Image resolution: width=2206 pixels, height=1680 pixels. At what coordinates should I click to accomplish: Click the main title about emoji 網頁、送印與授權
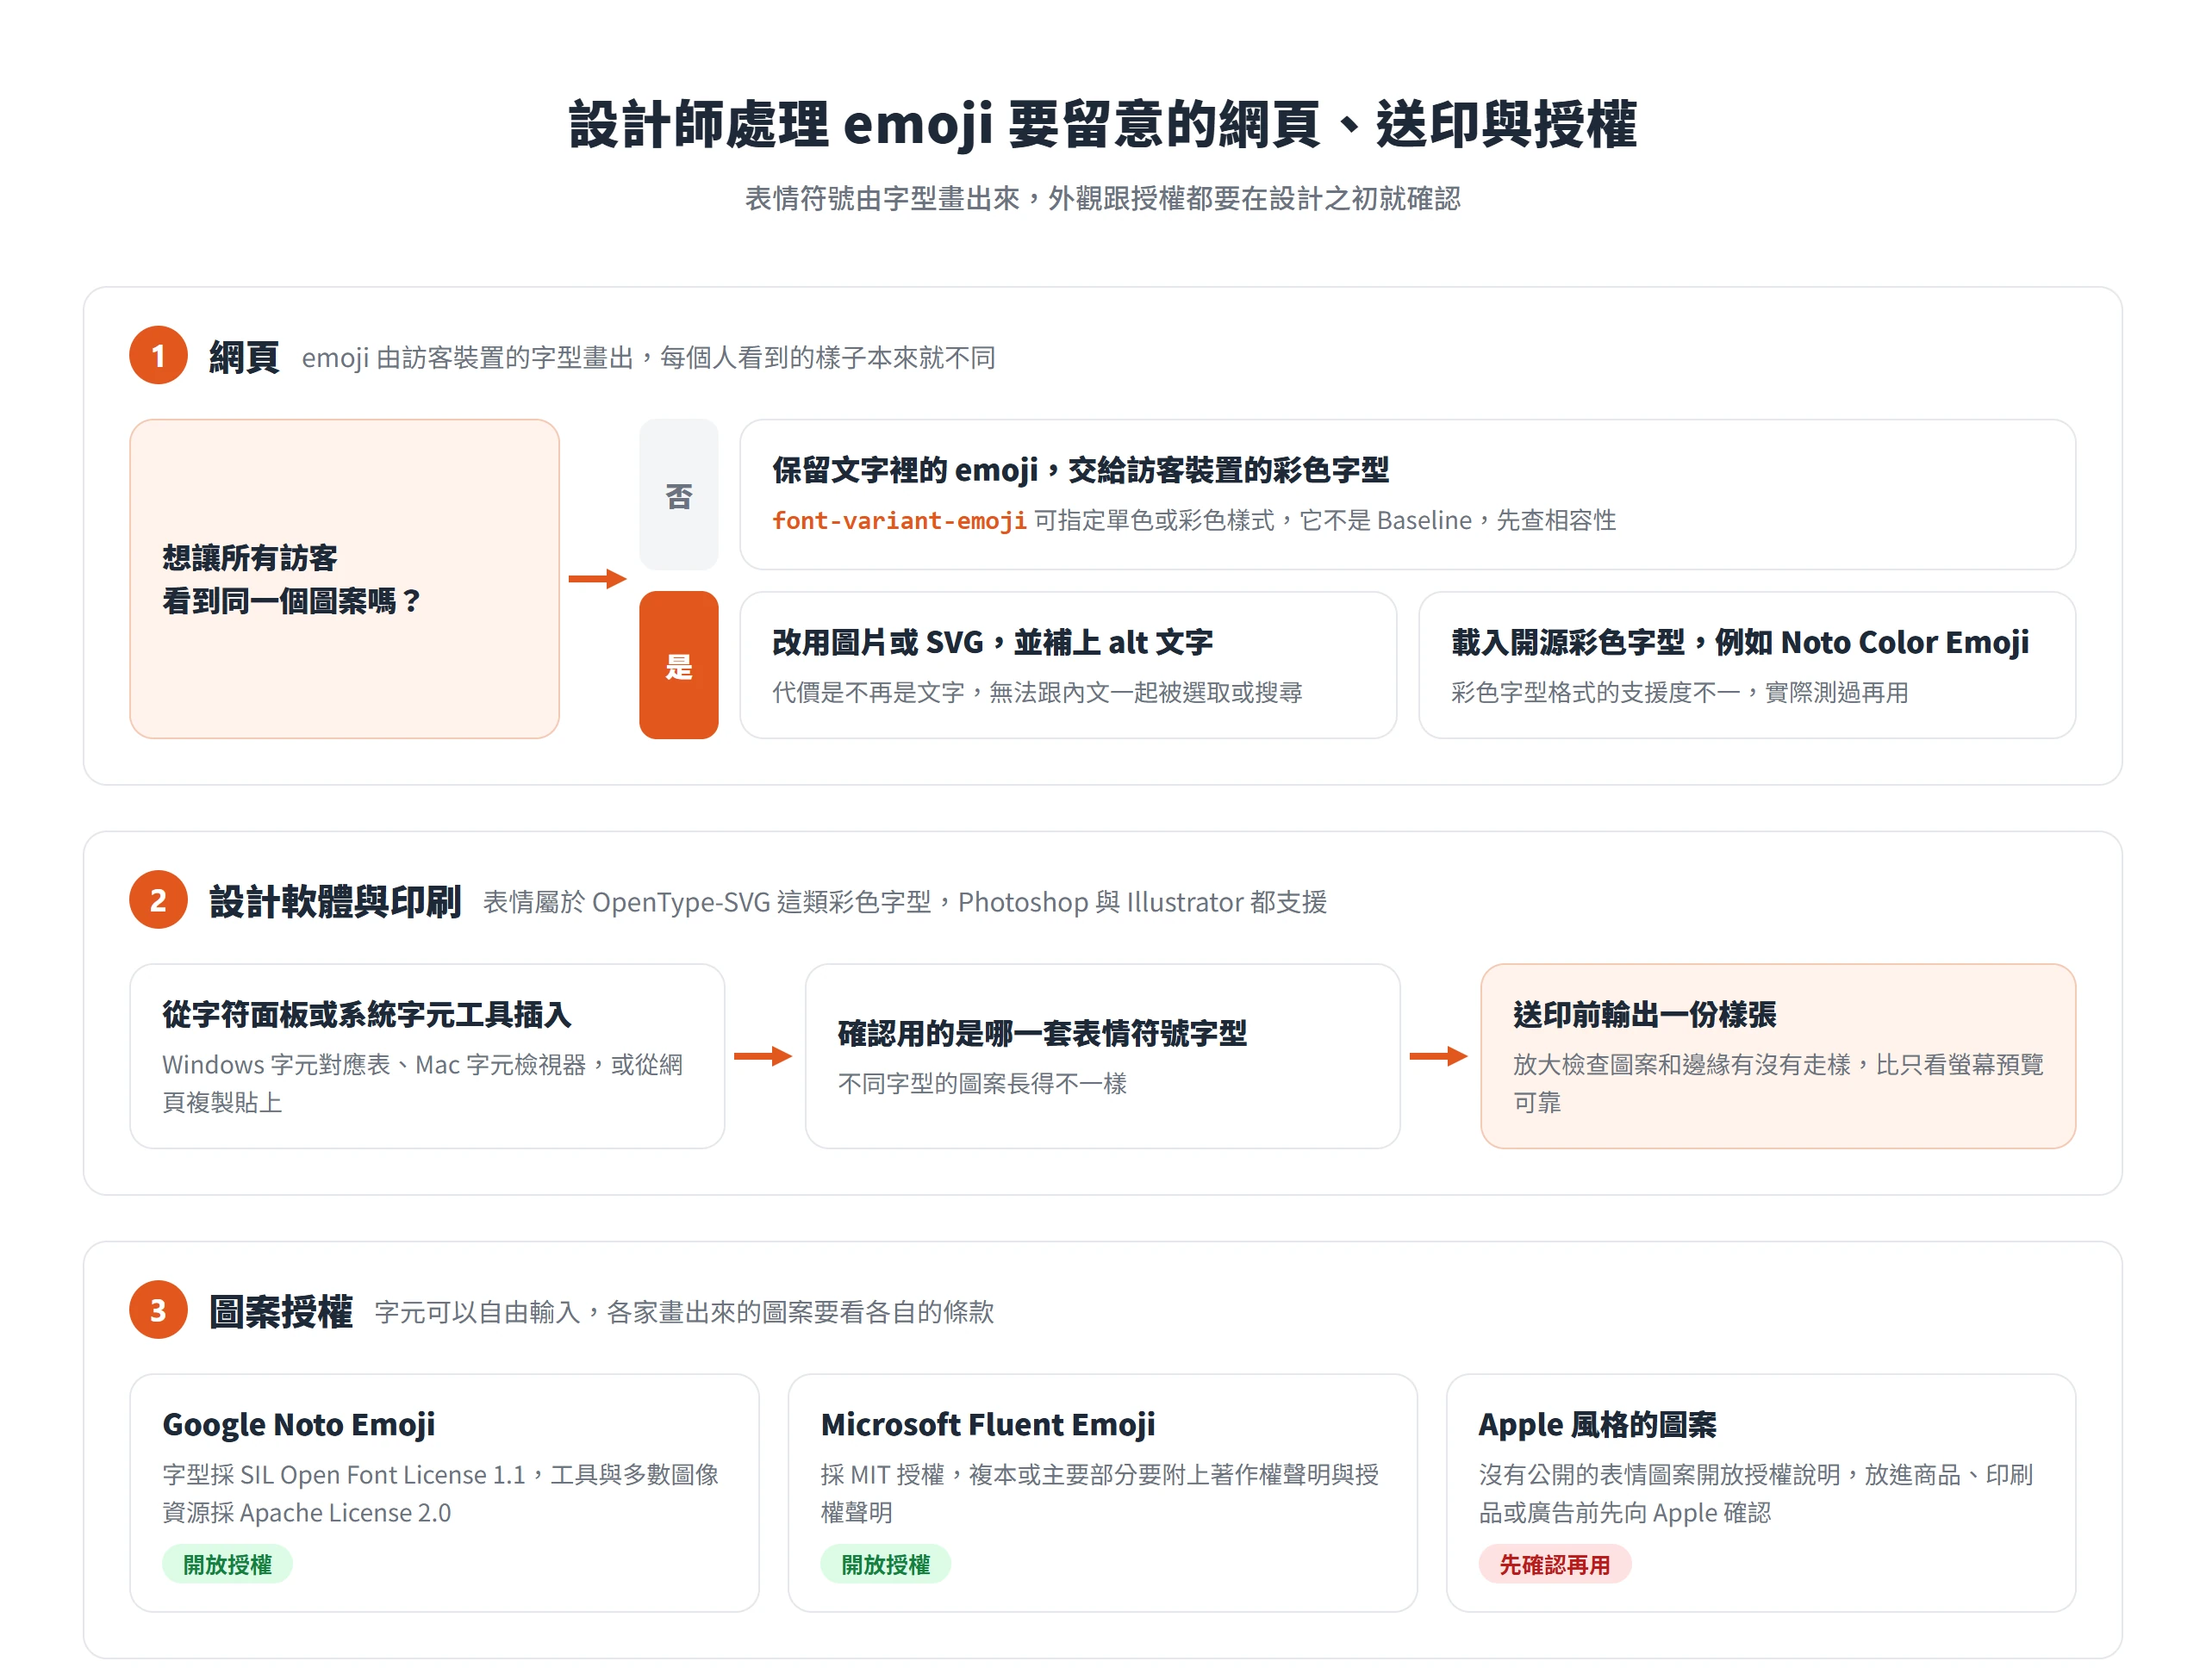(x=1102, y=125)
